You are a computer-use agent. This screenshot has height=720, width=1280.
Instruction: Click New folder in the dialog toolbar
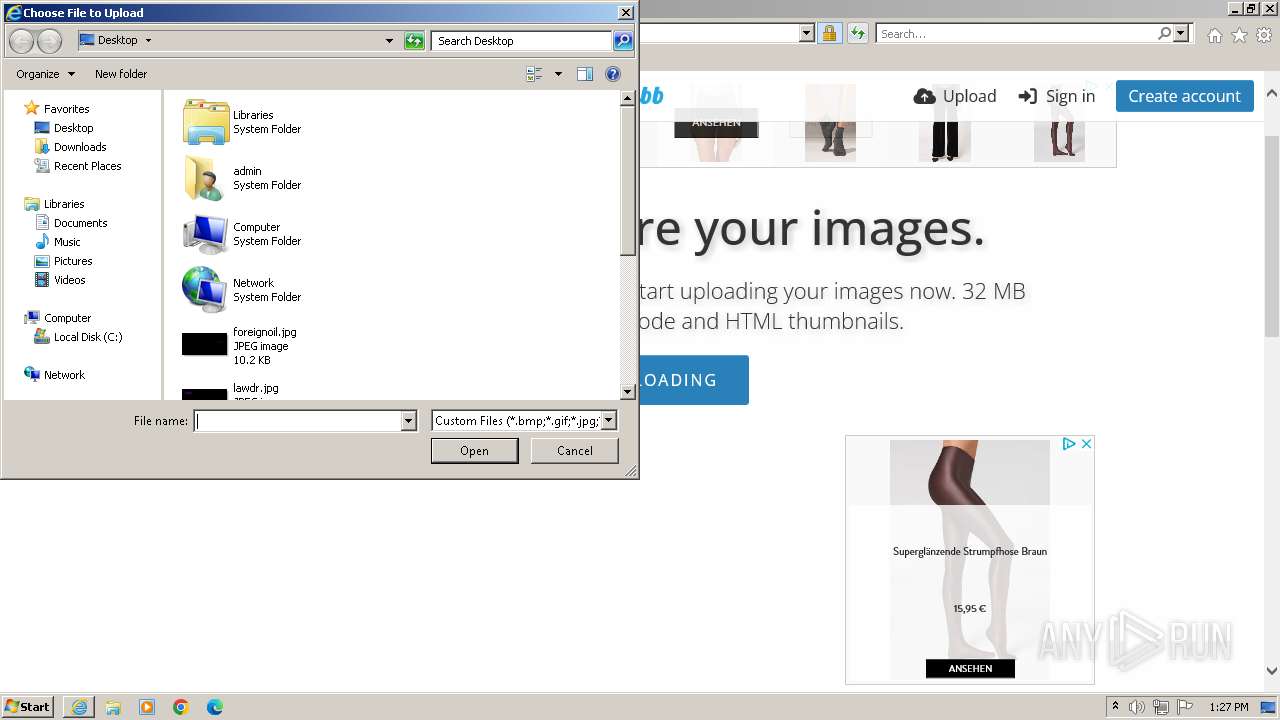(x=121, y=74)
